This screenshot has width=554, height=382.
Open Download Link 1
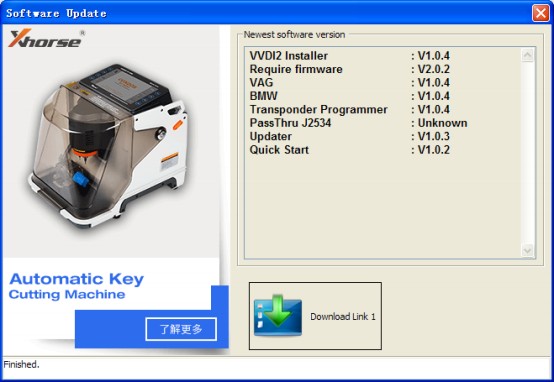click(315, 316)
